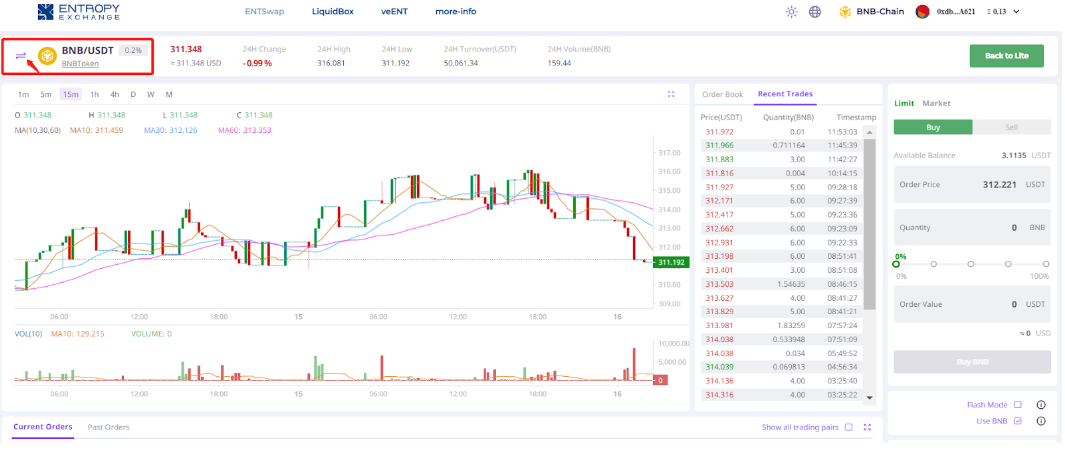The image size is (1065, 452).
Task: Check Show all trading pairs
Action: click(x=848, y=428)
